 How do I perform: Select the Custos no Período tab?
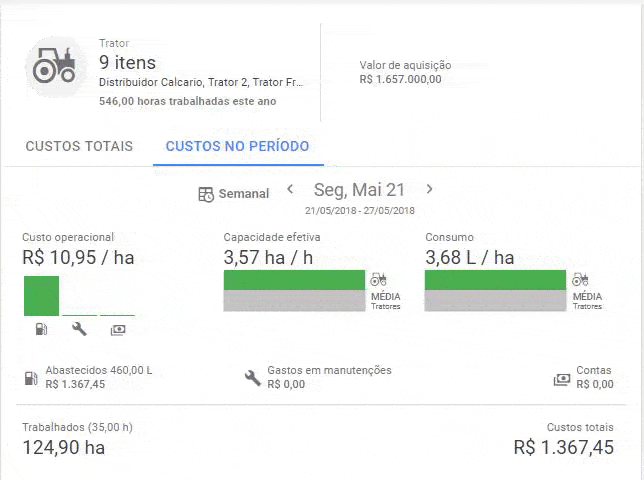click(x=237, y=146)
